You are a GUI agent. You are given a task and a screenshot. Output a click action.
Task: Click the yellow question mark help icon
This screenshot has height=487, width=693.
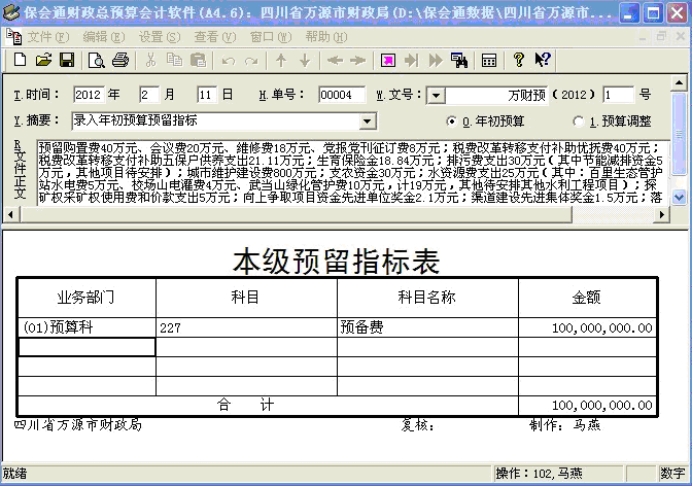click(x=519, y=60)
